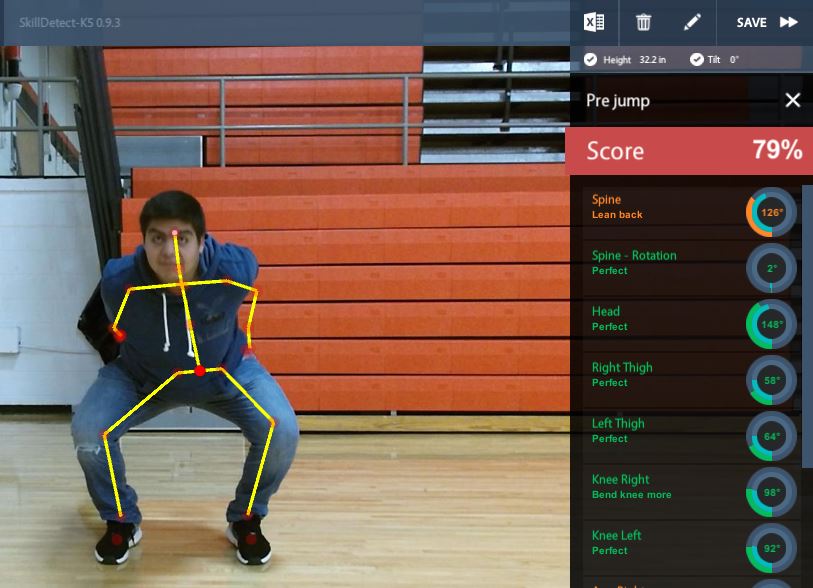Click the 64° Left Thigh gauge
This screenshot has height=588, width=813.
click(771, 436)
